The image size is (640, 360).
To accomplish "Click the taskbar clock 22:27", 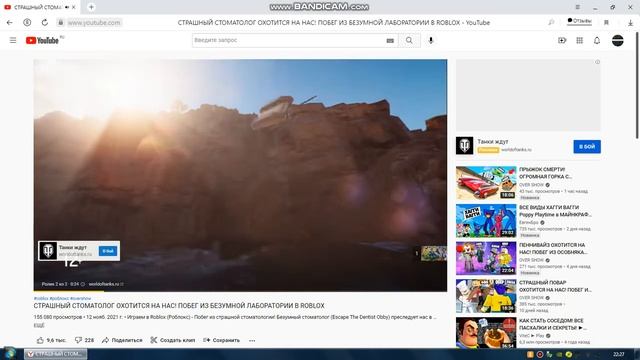I will (619, 354).
